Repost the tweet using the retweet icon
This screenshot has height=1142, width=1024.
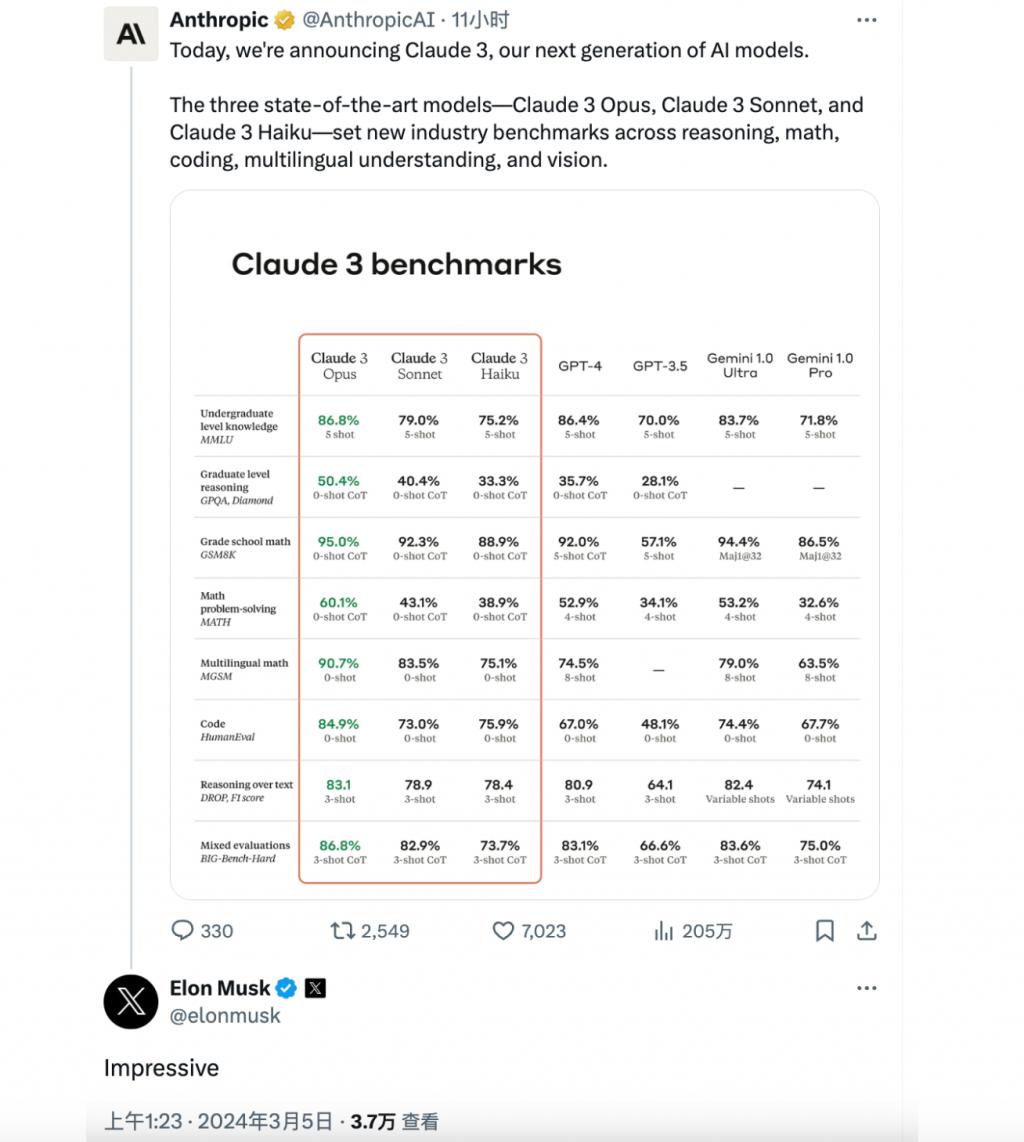pos(342,930)
